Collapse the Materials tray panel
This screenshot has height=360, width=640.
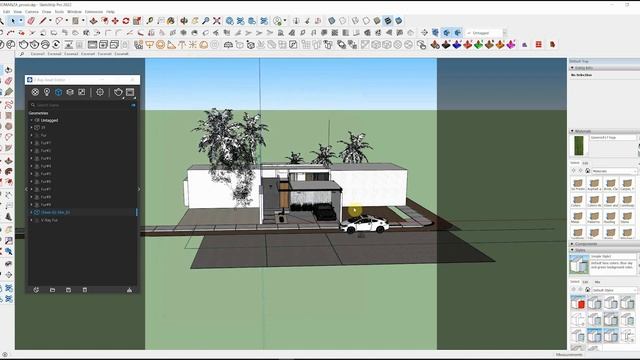(x=572, y=131)
